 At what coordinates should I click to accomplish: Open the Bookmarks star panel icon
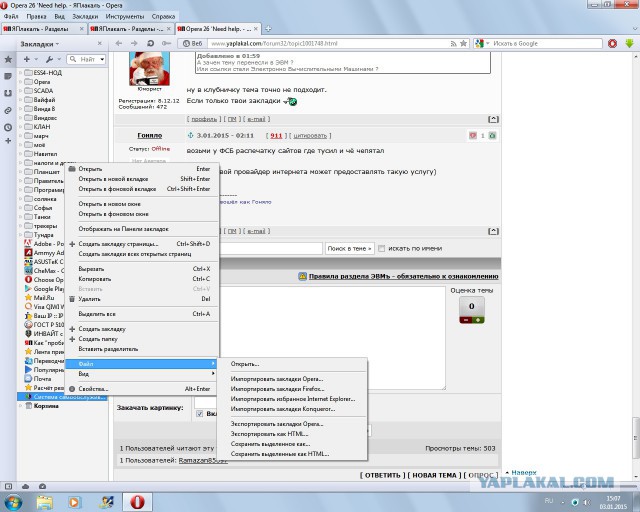tap(8, 60)
